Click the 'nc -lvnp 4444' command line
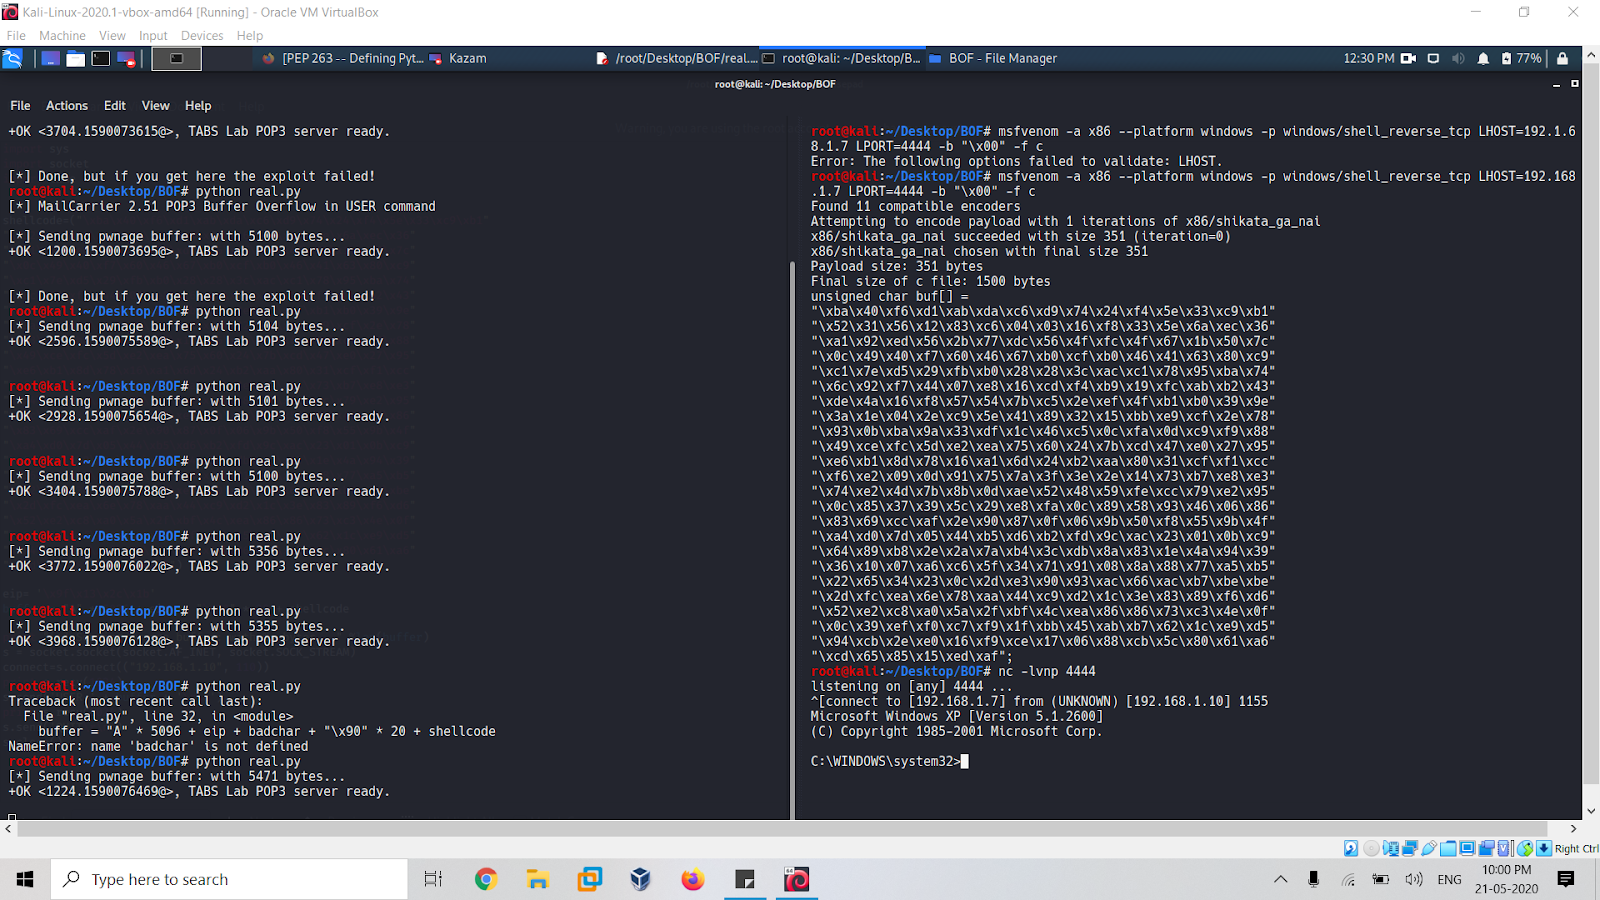 click(x=953, y=671)
